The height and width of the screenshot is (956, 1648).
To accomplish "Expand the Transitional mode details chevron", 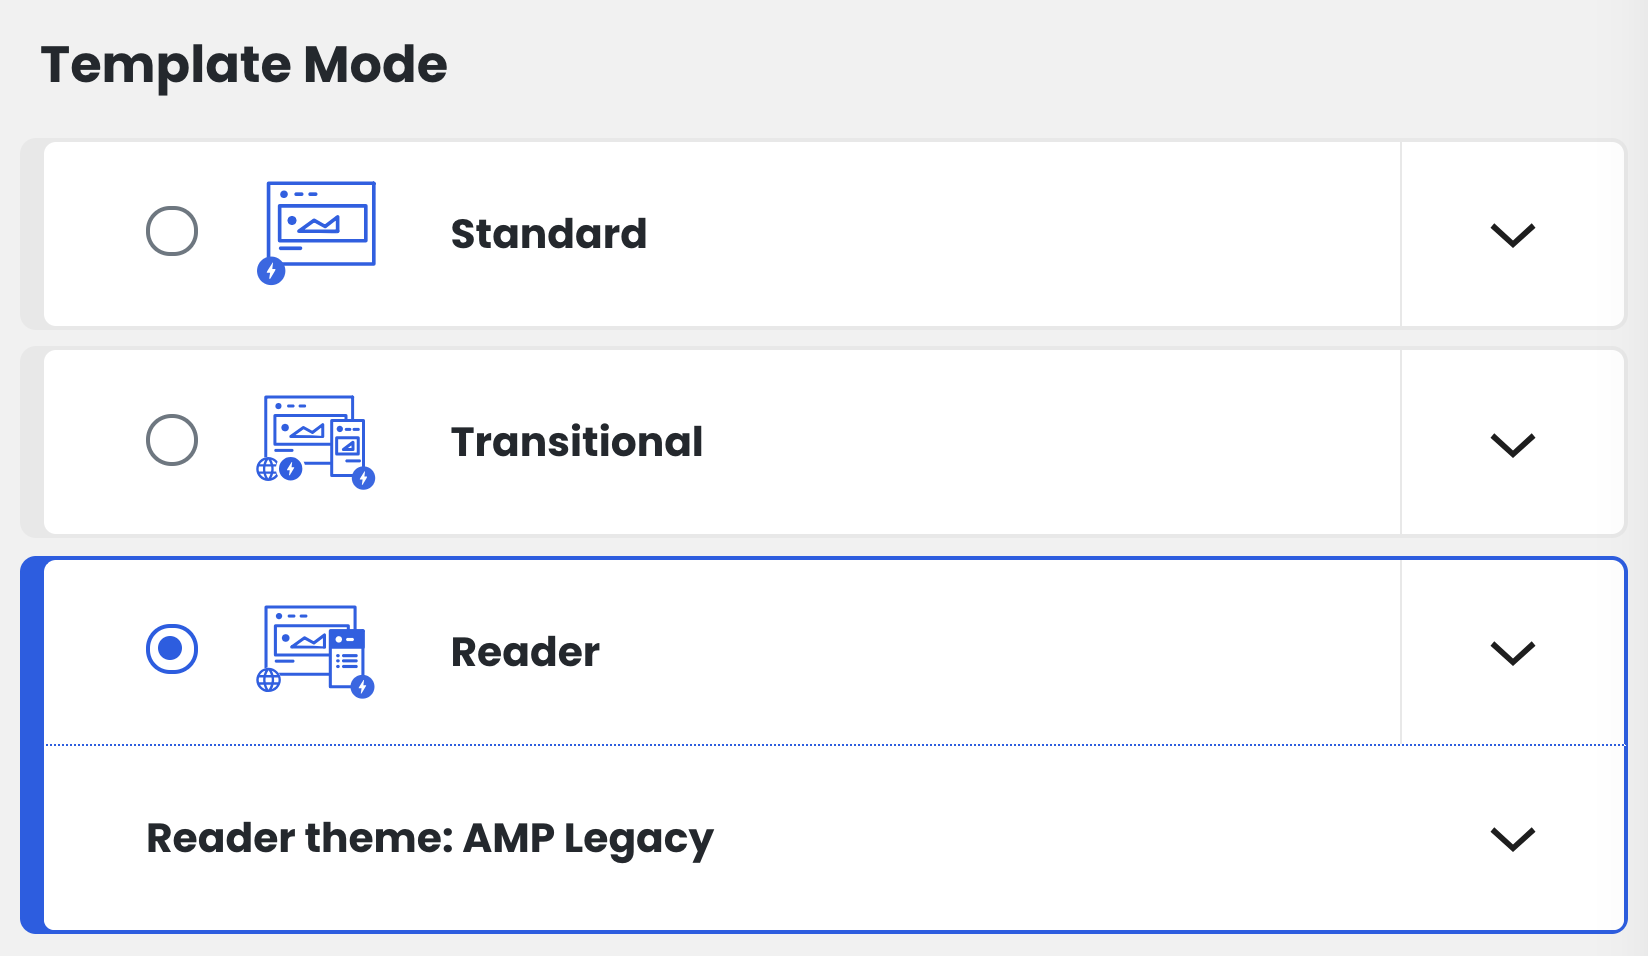I will (x=1513, y=444).
